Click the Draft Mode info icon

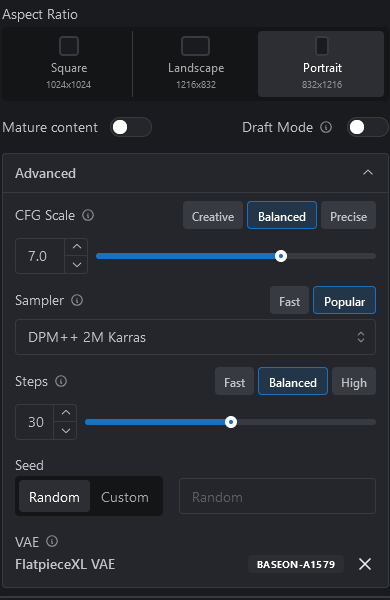(326, 127)
